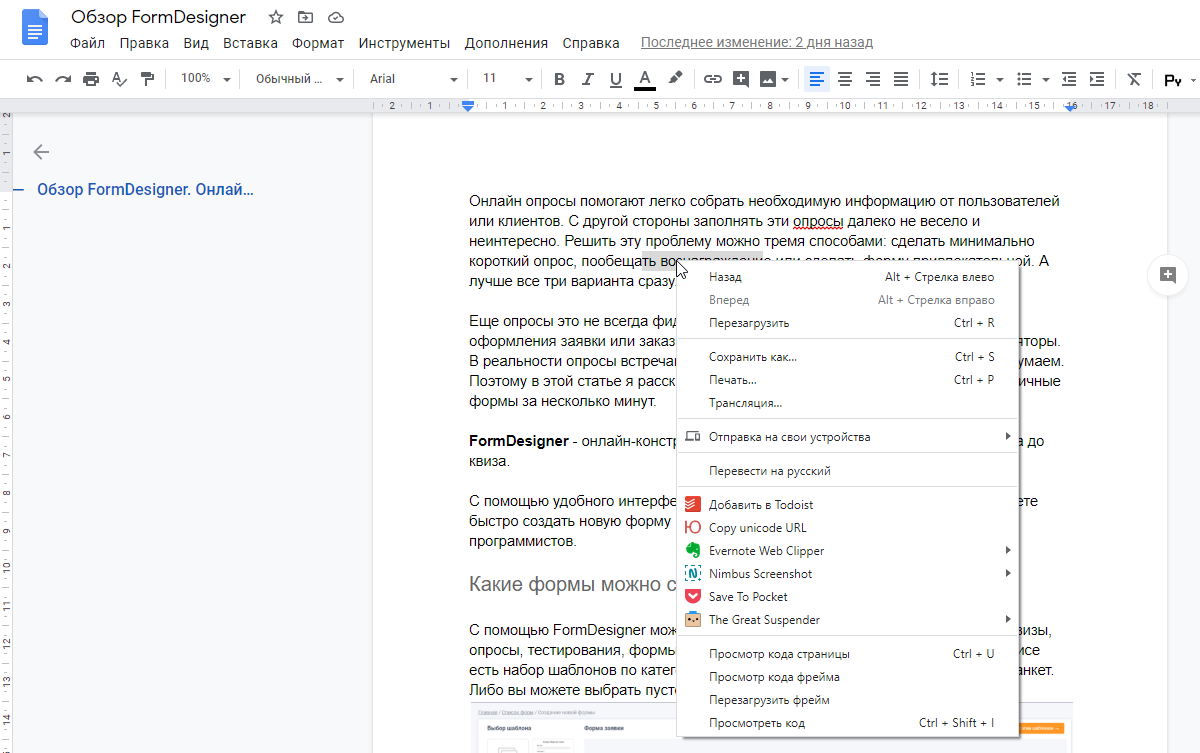Open the line spacing icon
The image size is (1200, 753).
click(939, 79)
